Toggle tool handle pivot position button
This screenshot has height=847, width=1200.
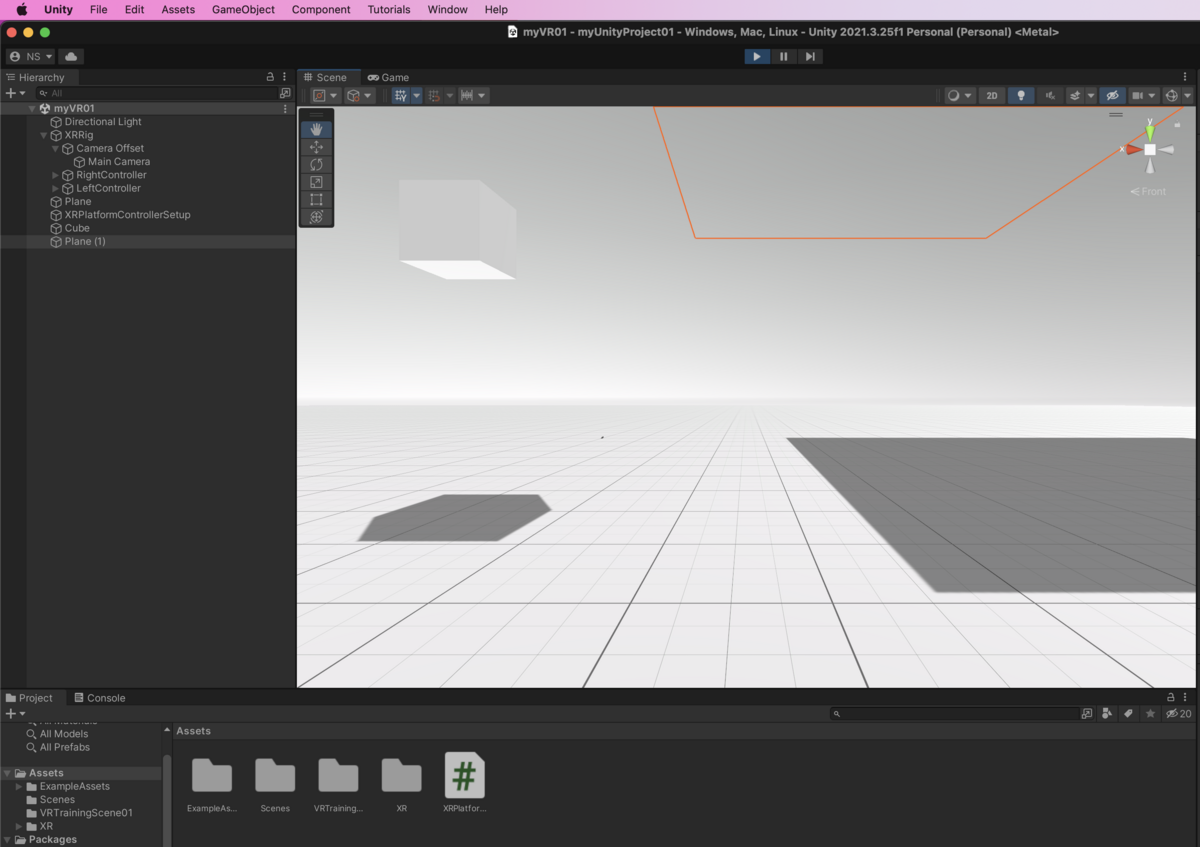coord(325,96)
